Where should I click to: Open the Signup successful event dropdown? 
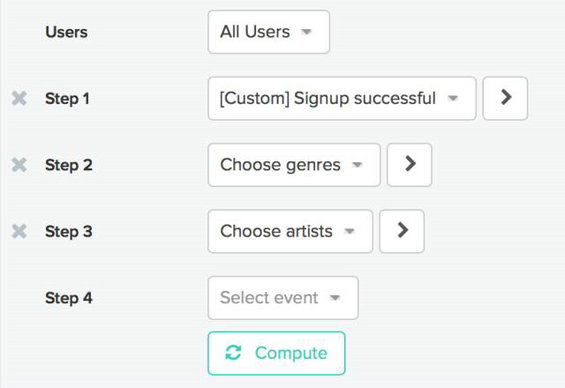point(342,98)
